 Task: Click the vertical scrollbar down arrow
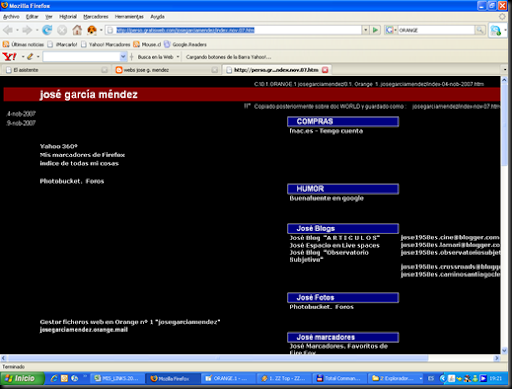(504, 350)
